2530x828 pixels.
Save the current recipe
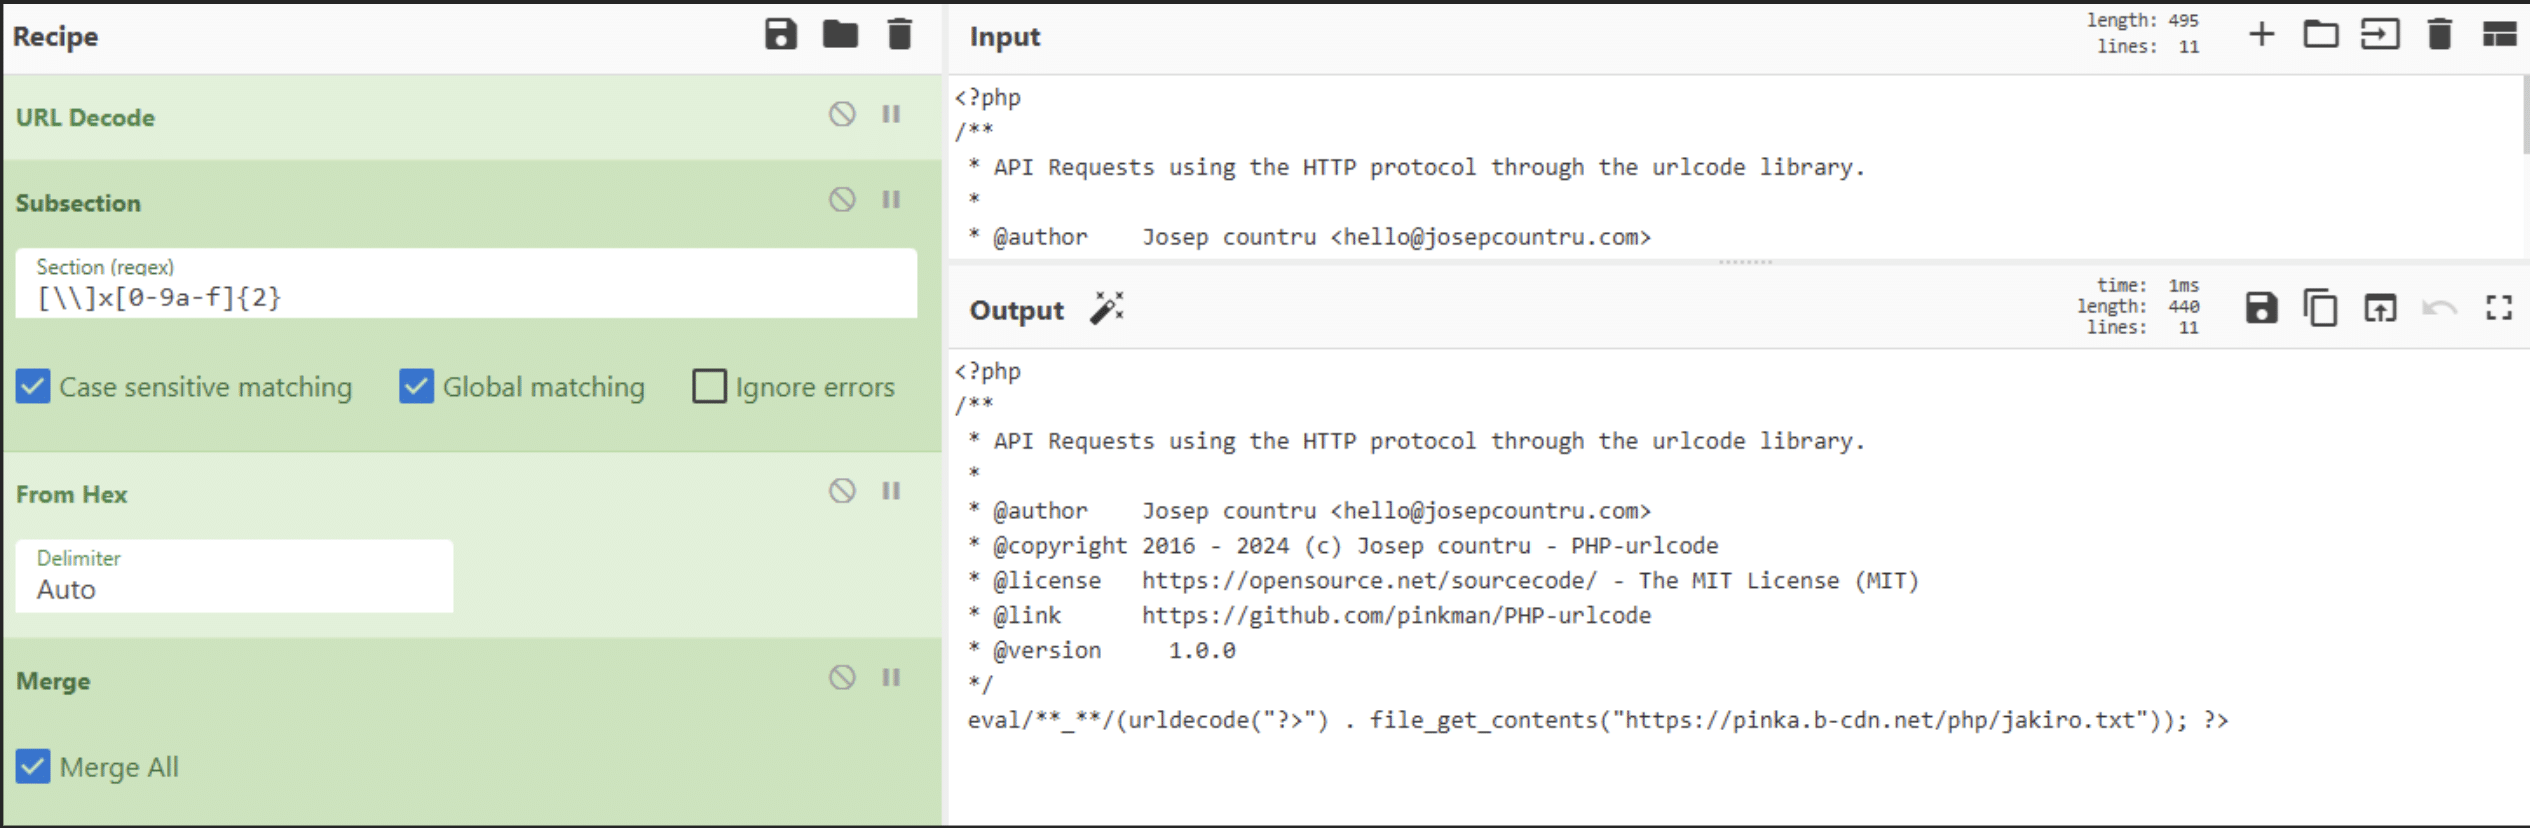click(x=780, y=35)
